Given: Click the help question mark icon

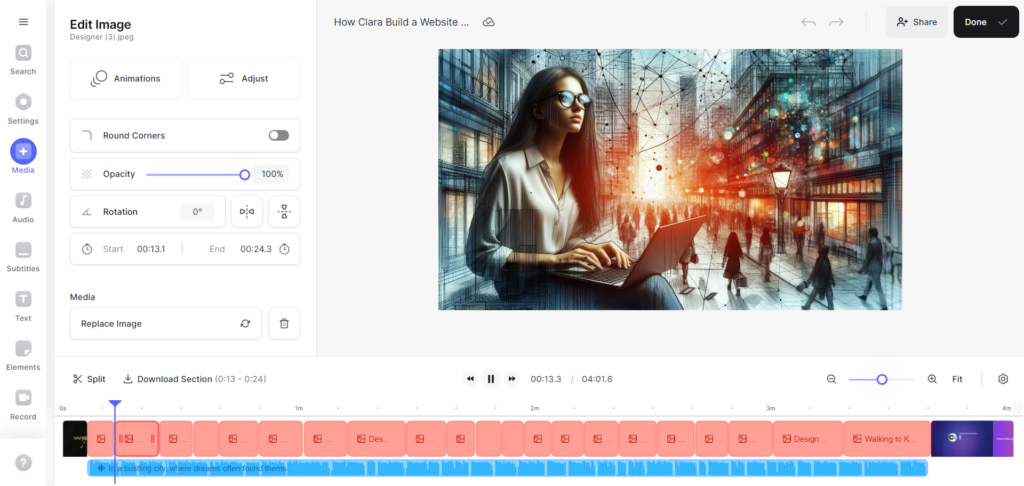Looking at the screenshot, I should click(x=24, y=462).
